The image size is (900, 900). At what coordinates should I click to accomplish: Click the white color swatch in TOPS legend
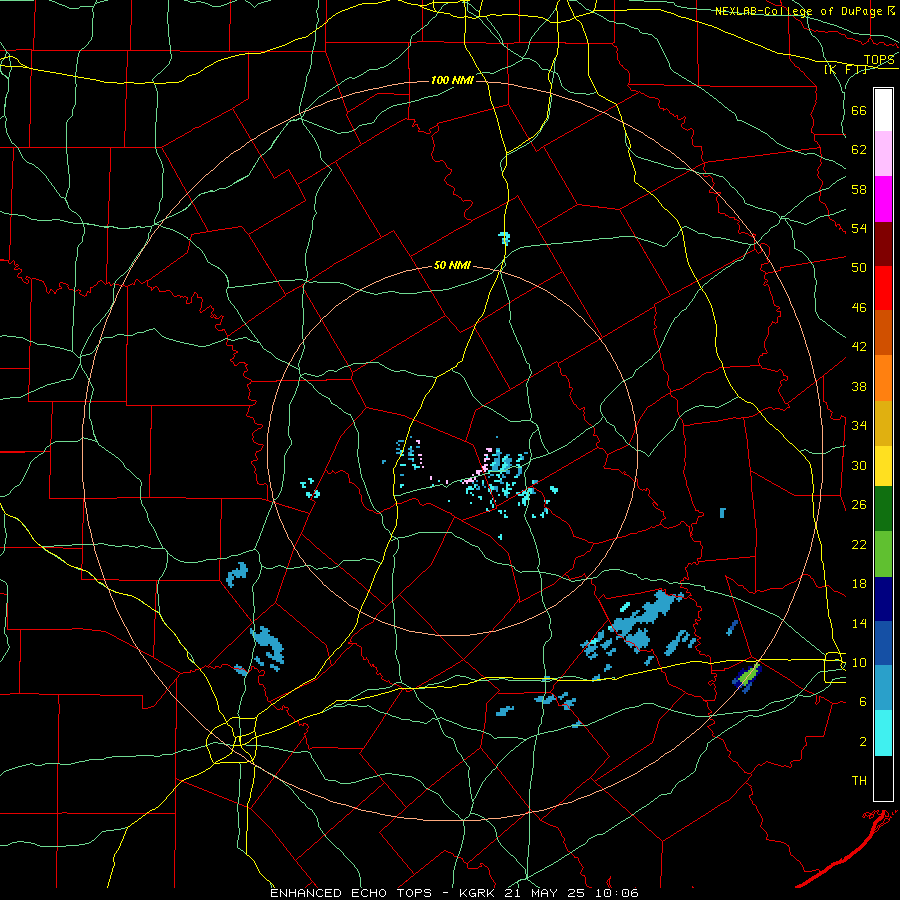[883, 110]
